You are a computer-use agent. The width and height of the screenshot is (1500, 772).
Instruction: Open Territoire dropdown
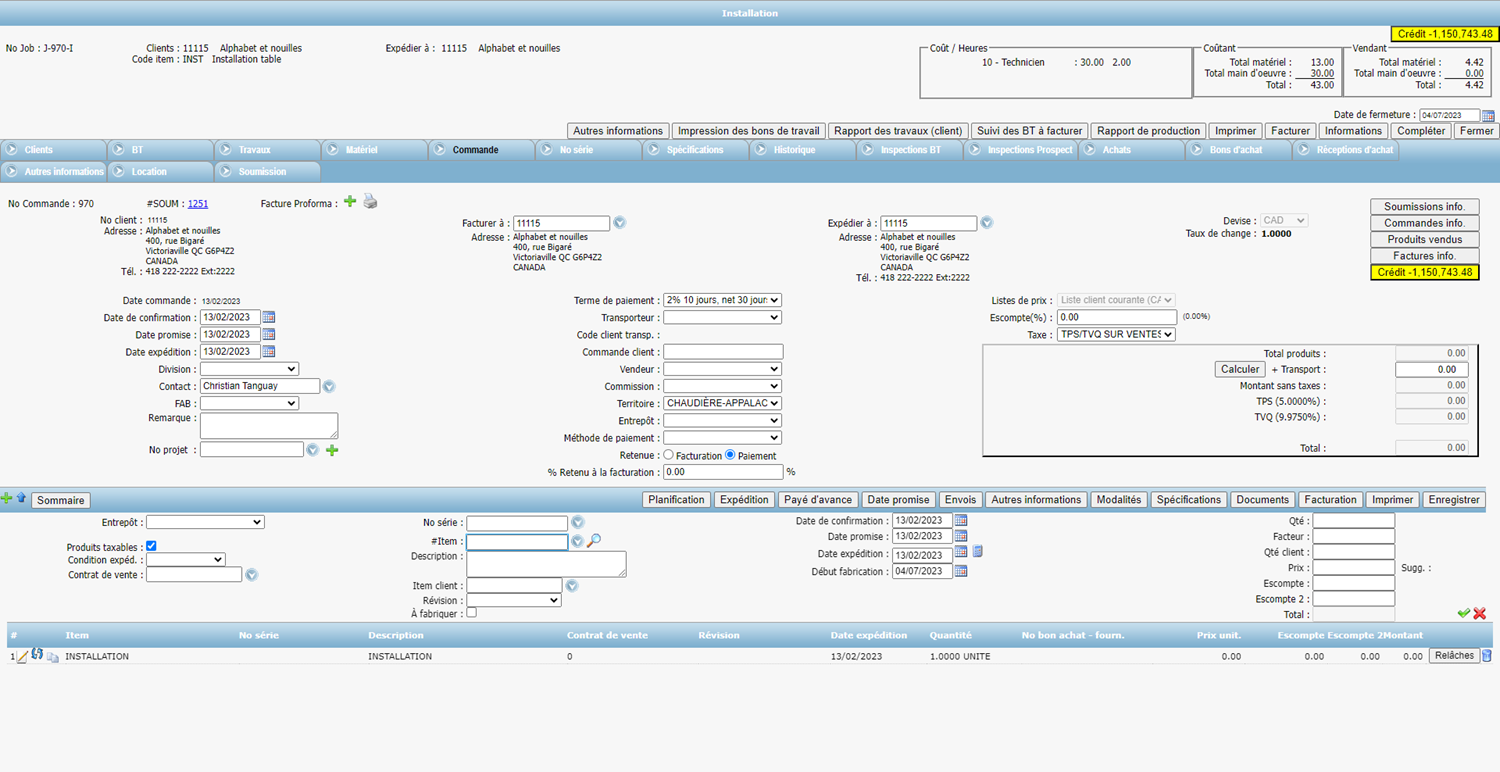coord(722,403)
